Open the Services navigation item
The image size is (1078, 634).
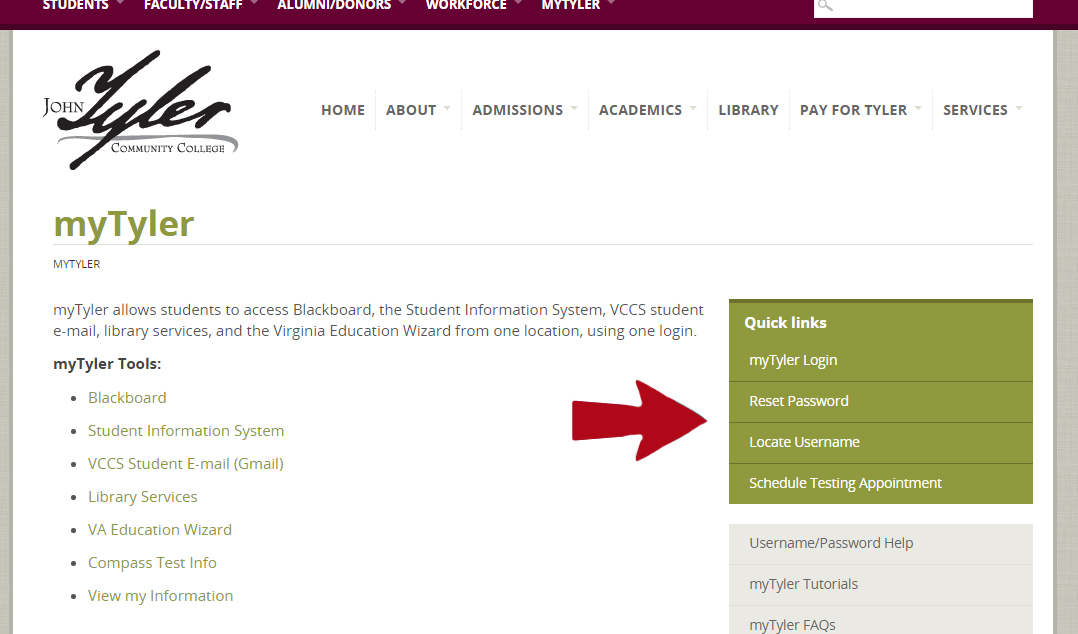coord(975,110)
